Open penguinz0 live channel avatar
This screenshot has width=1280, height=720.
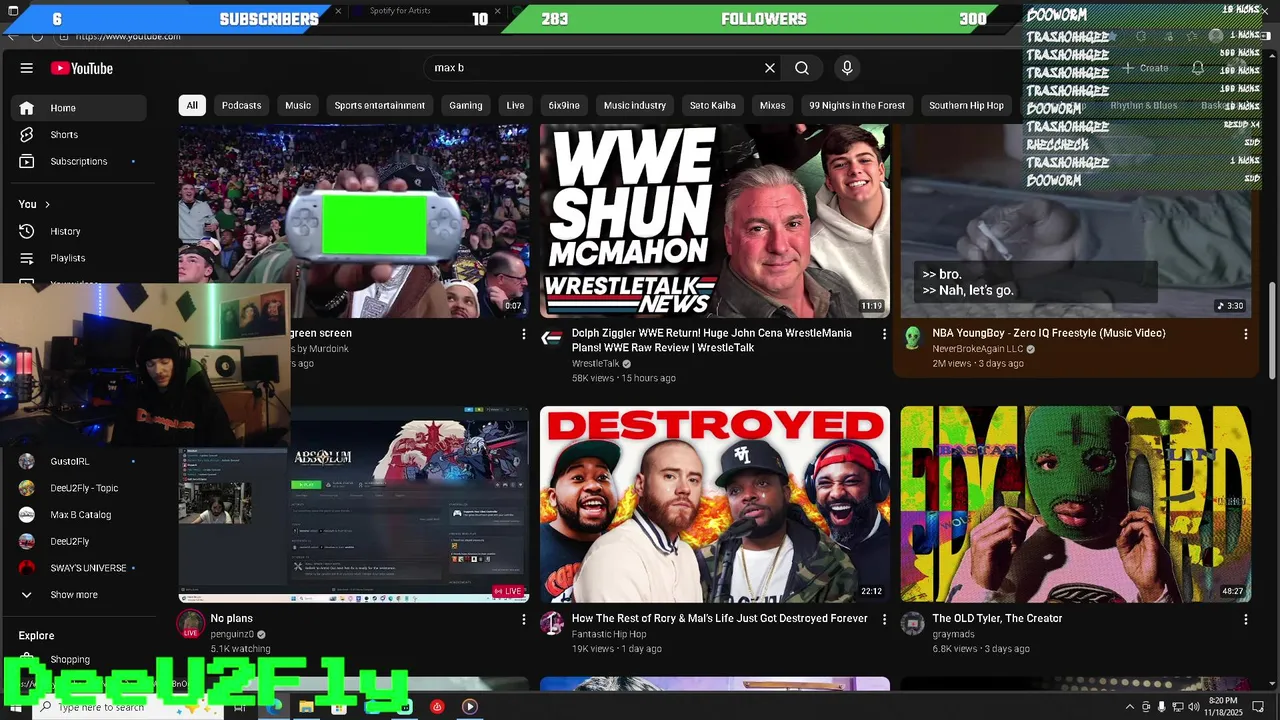pos(190,624)
